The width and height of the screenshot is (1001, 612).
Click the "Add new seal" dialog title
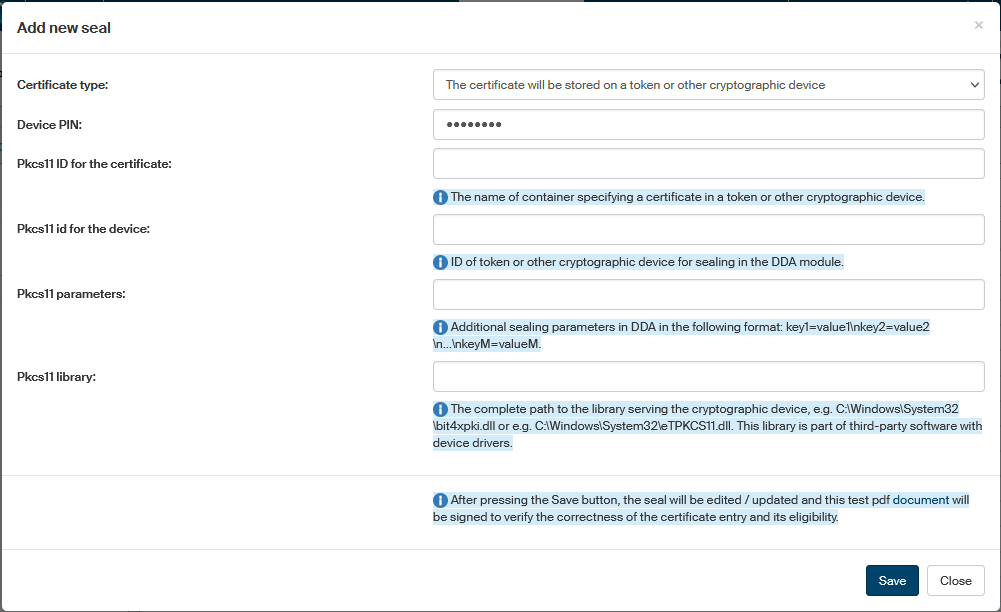click(64, 28)
